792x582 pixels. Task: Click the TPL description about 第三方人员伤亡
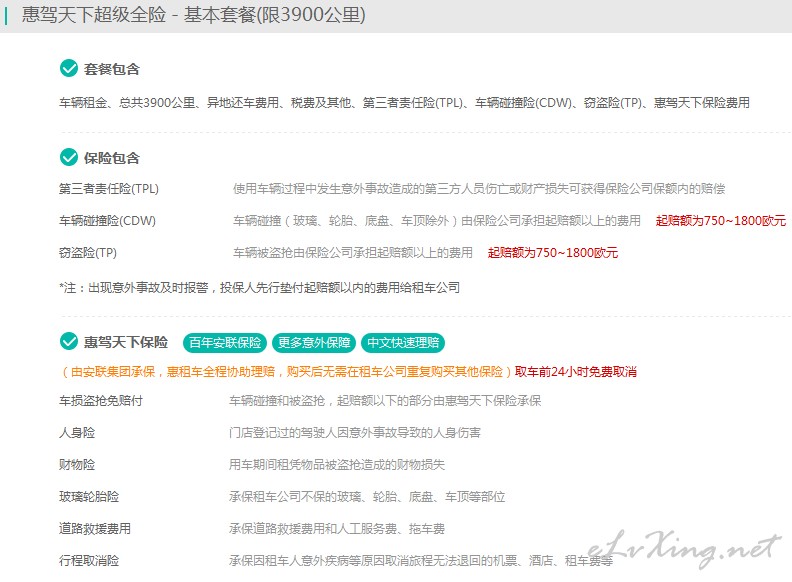(x=479, y=188)
